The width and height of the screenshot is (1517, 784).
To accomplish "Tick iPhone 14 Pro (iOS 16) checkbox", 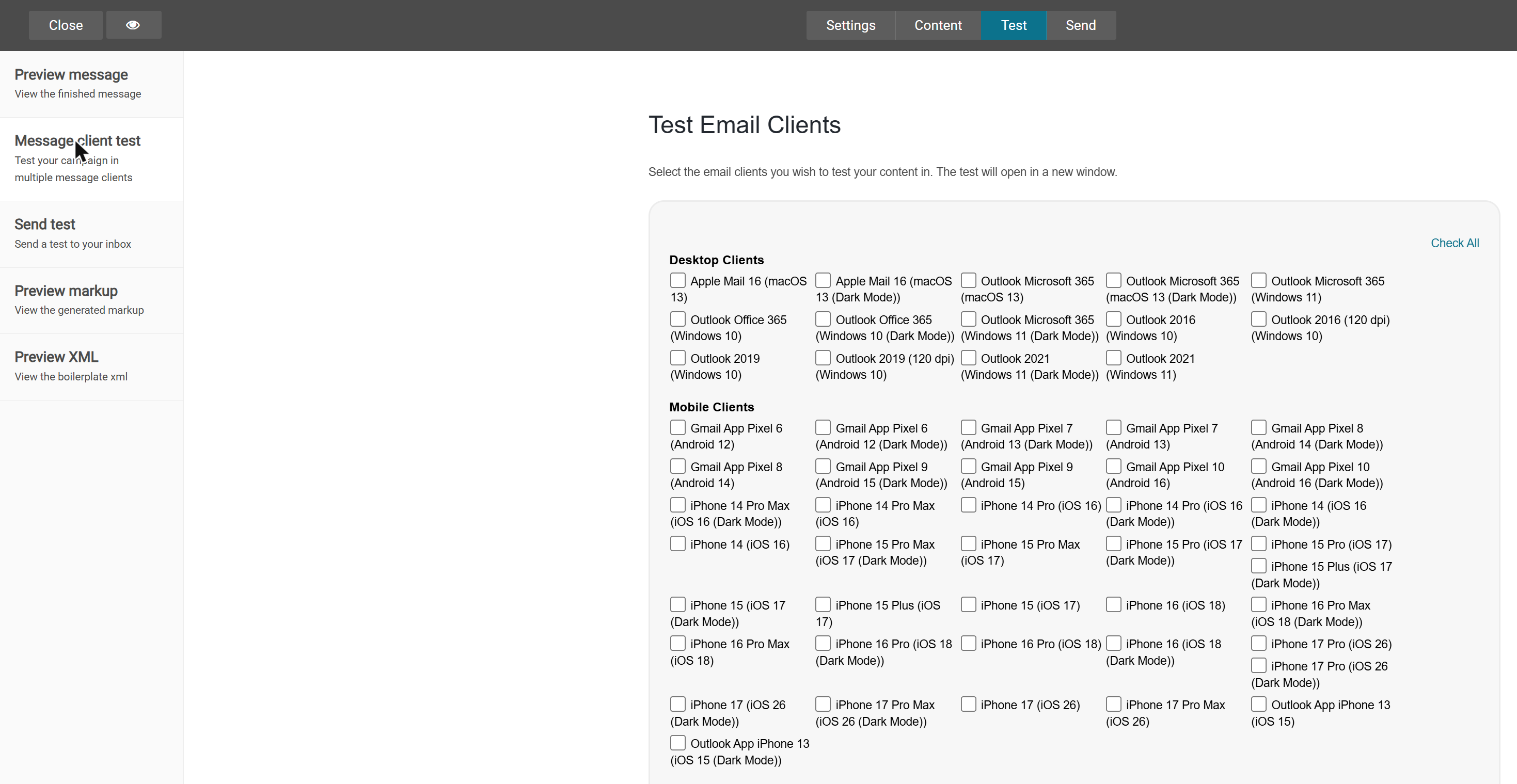I will (969, 505).
